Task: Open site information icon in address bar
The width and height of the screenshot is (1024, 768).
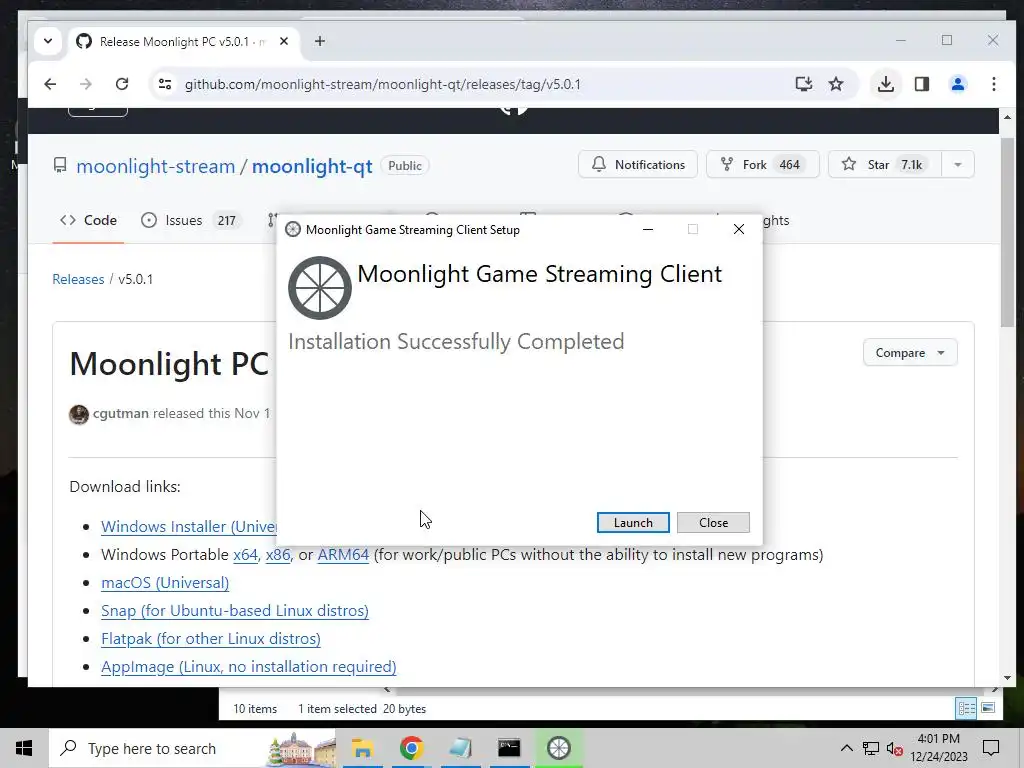Action: tap(165, 84)
